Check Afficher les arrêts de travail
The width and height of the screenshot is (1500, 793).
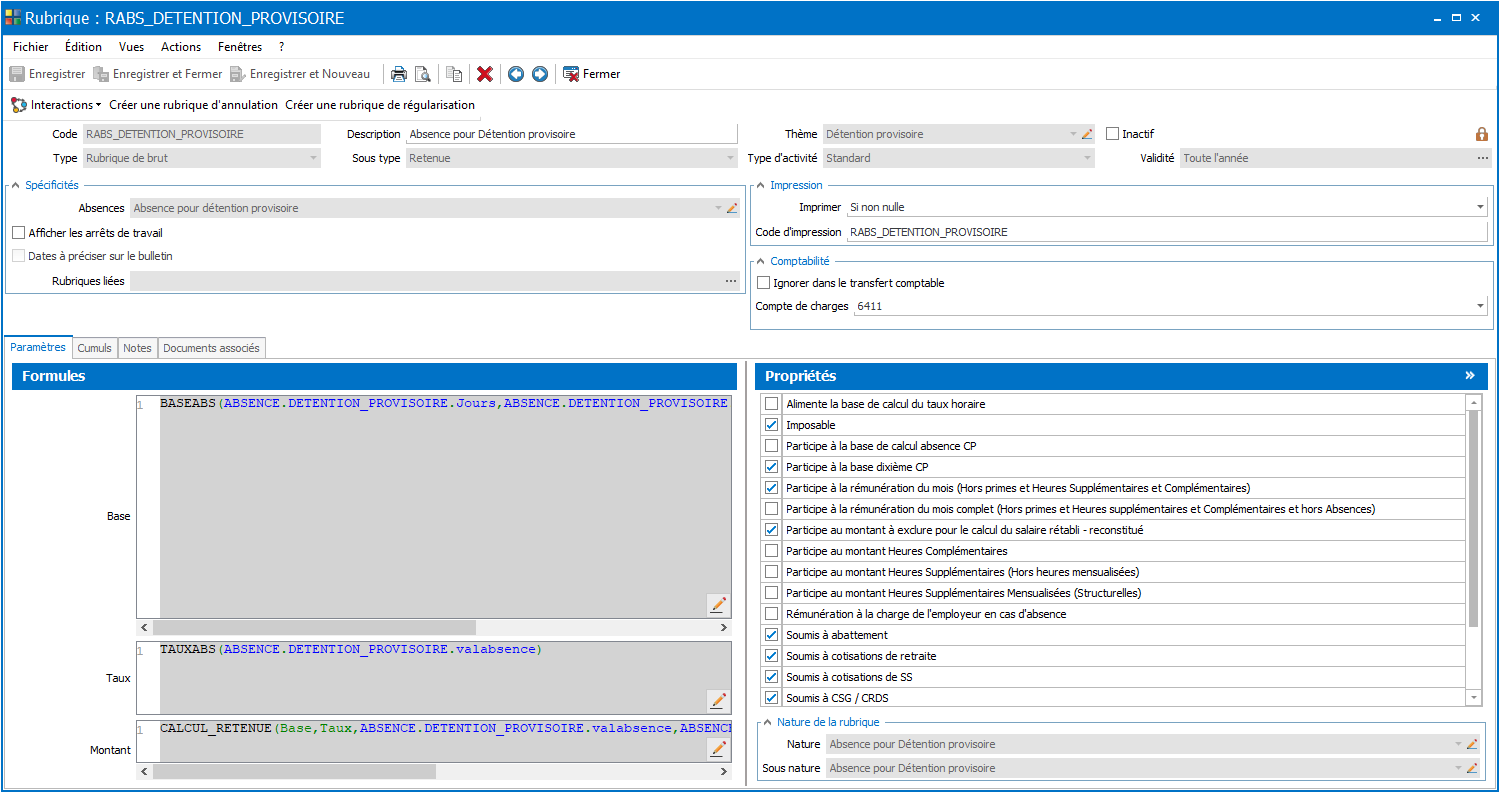click(18, 233)
